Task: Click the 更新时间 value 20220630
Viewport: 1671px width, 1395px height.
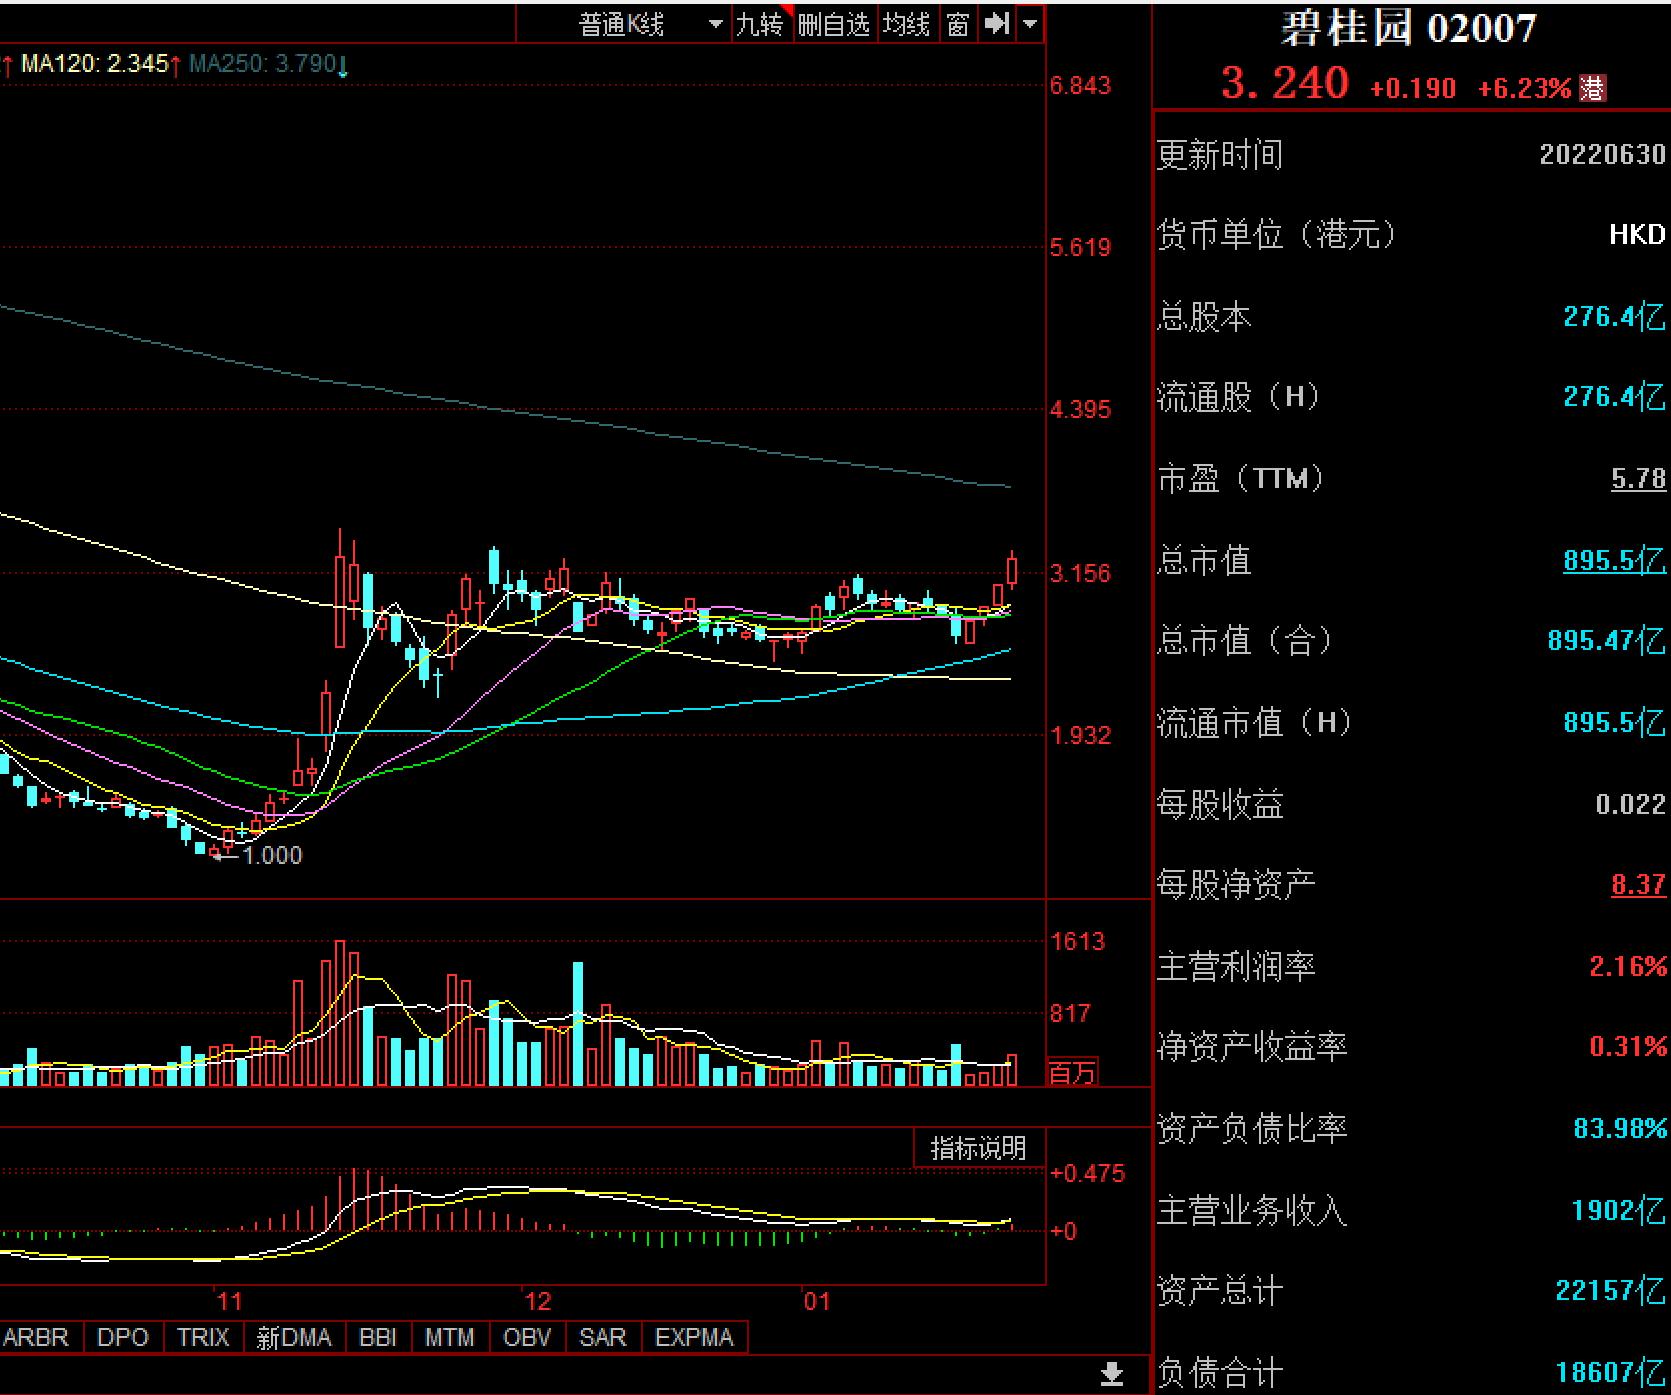Action: point(1602,154)
